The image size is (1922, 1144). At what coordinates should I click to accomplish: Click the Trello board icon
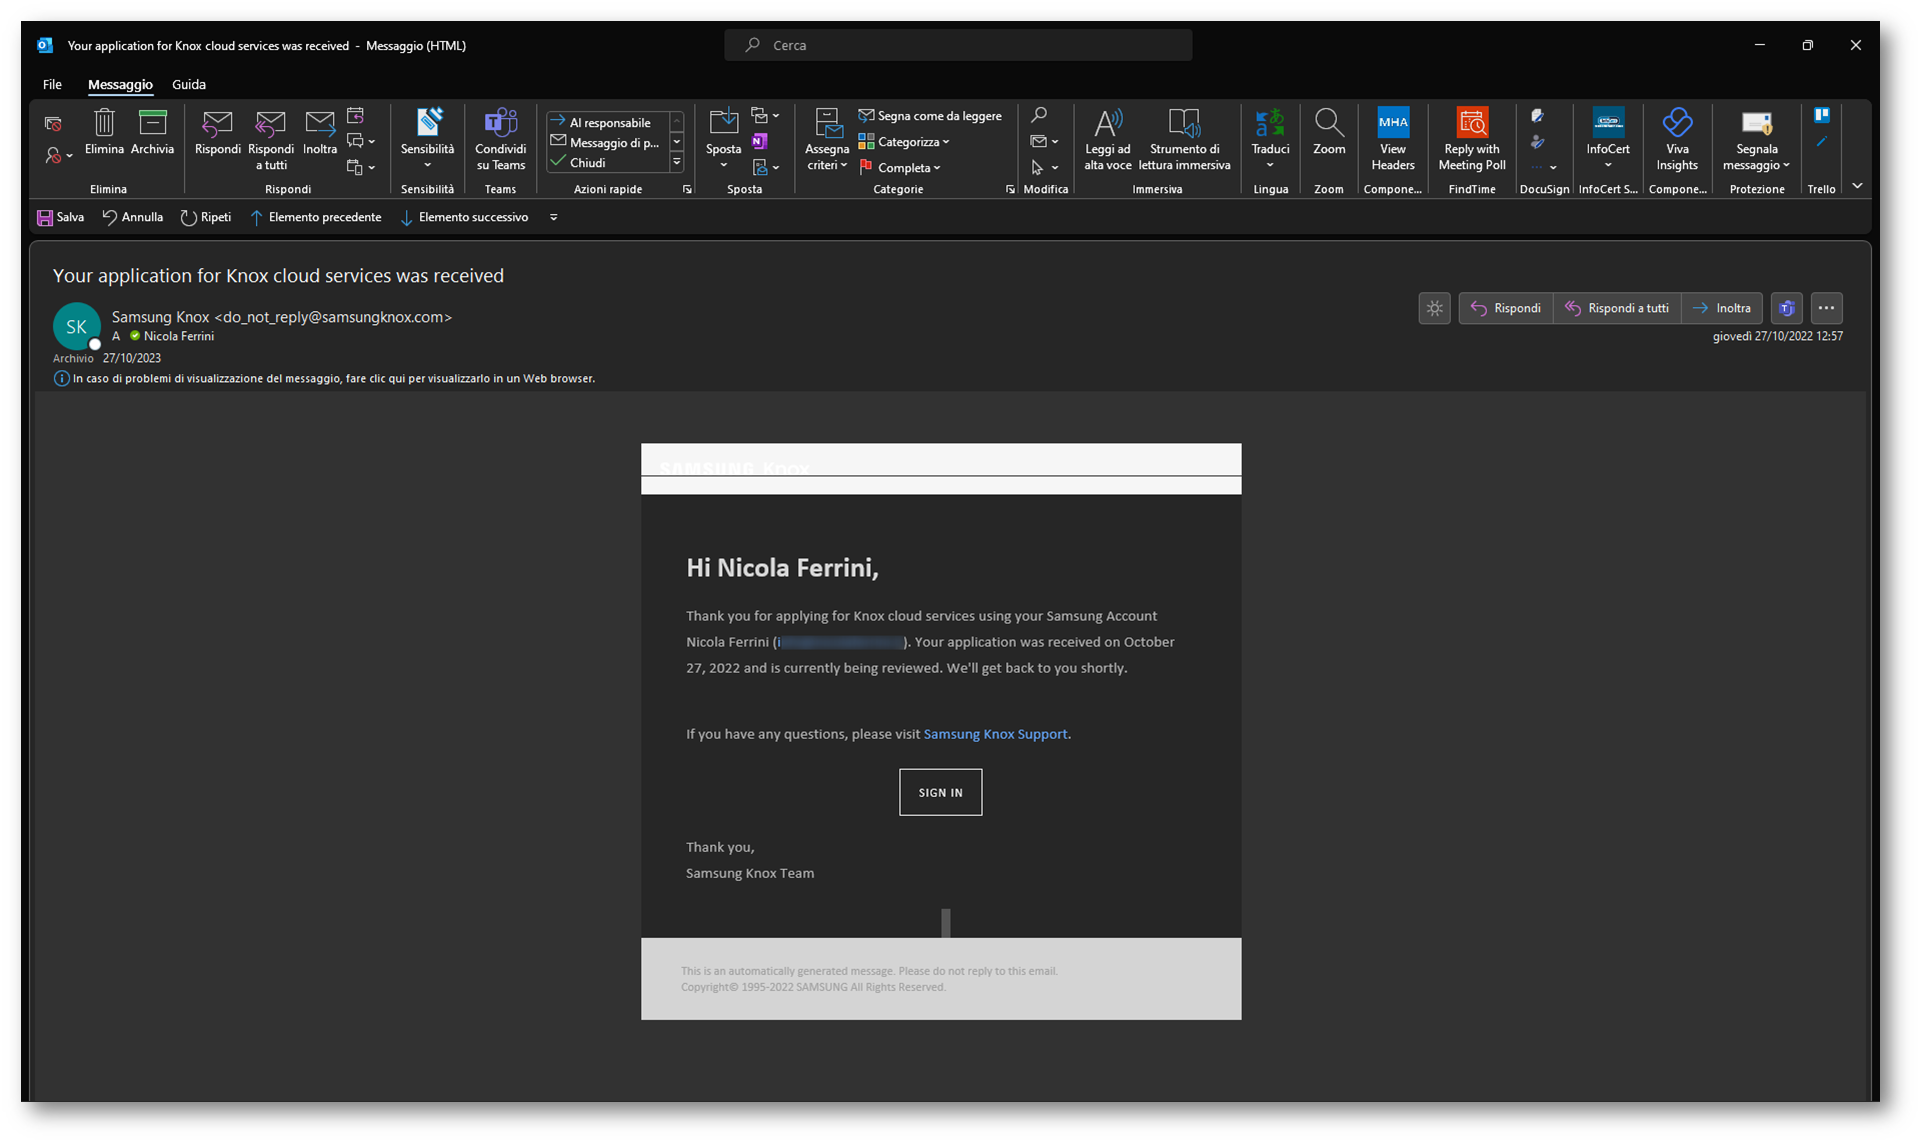pyautogui.click(x=1822, y=115)
